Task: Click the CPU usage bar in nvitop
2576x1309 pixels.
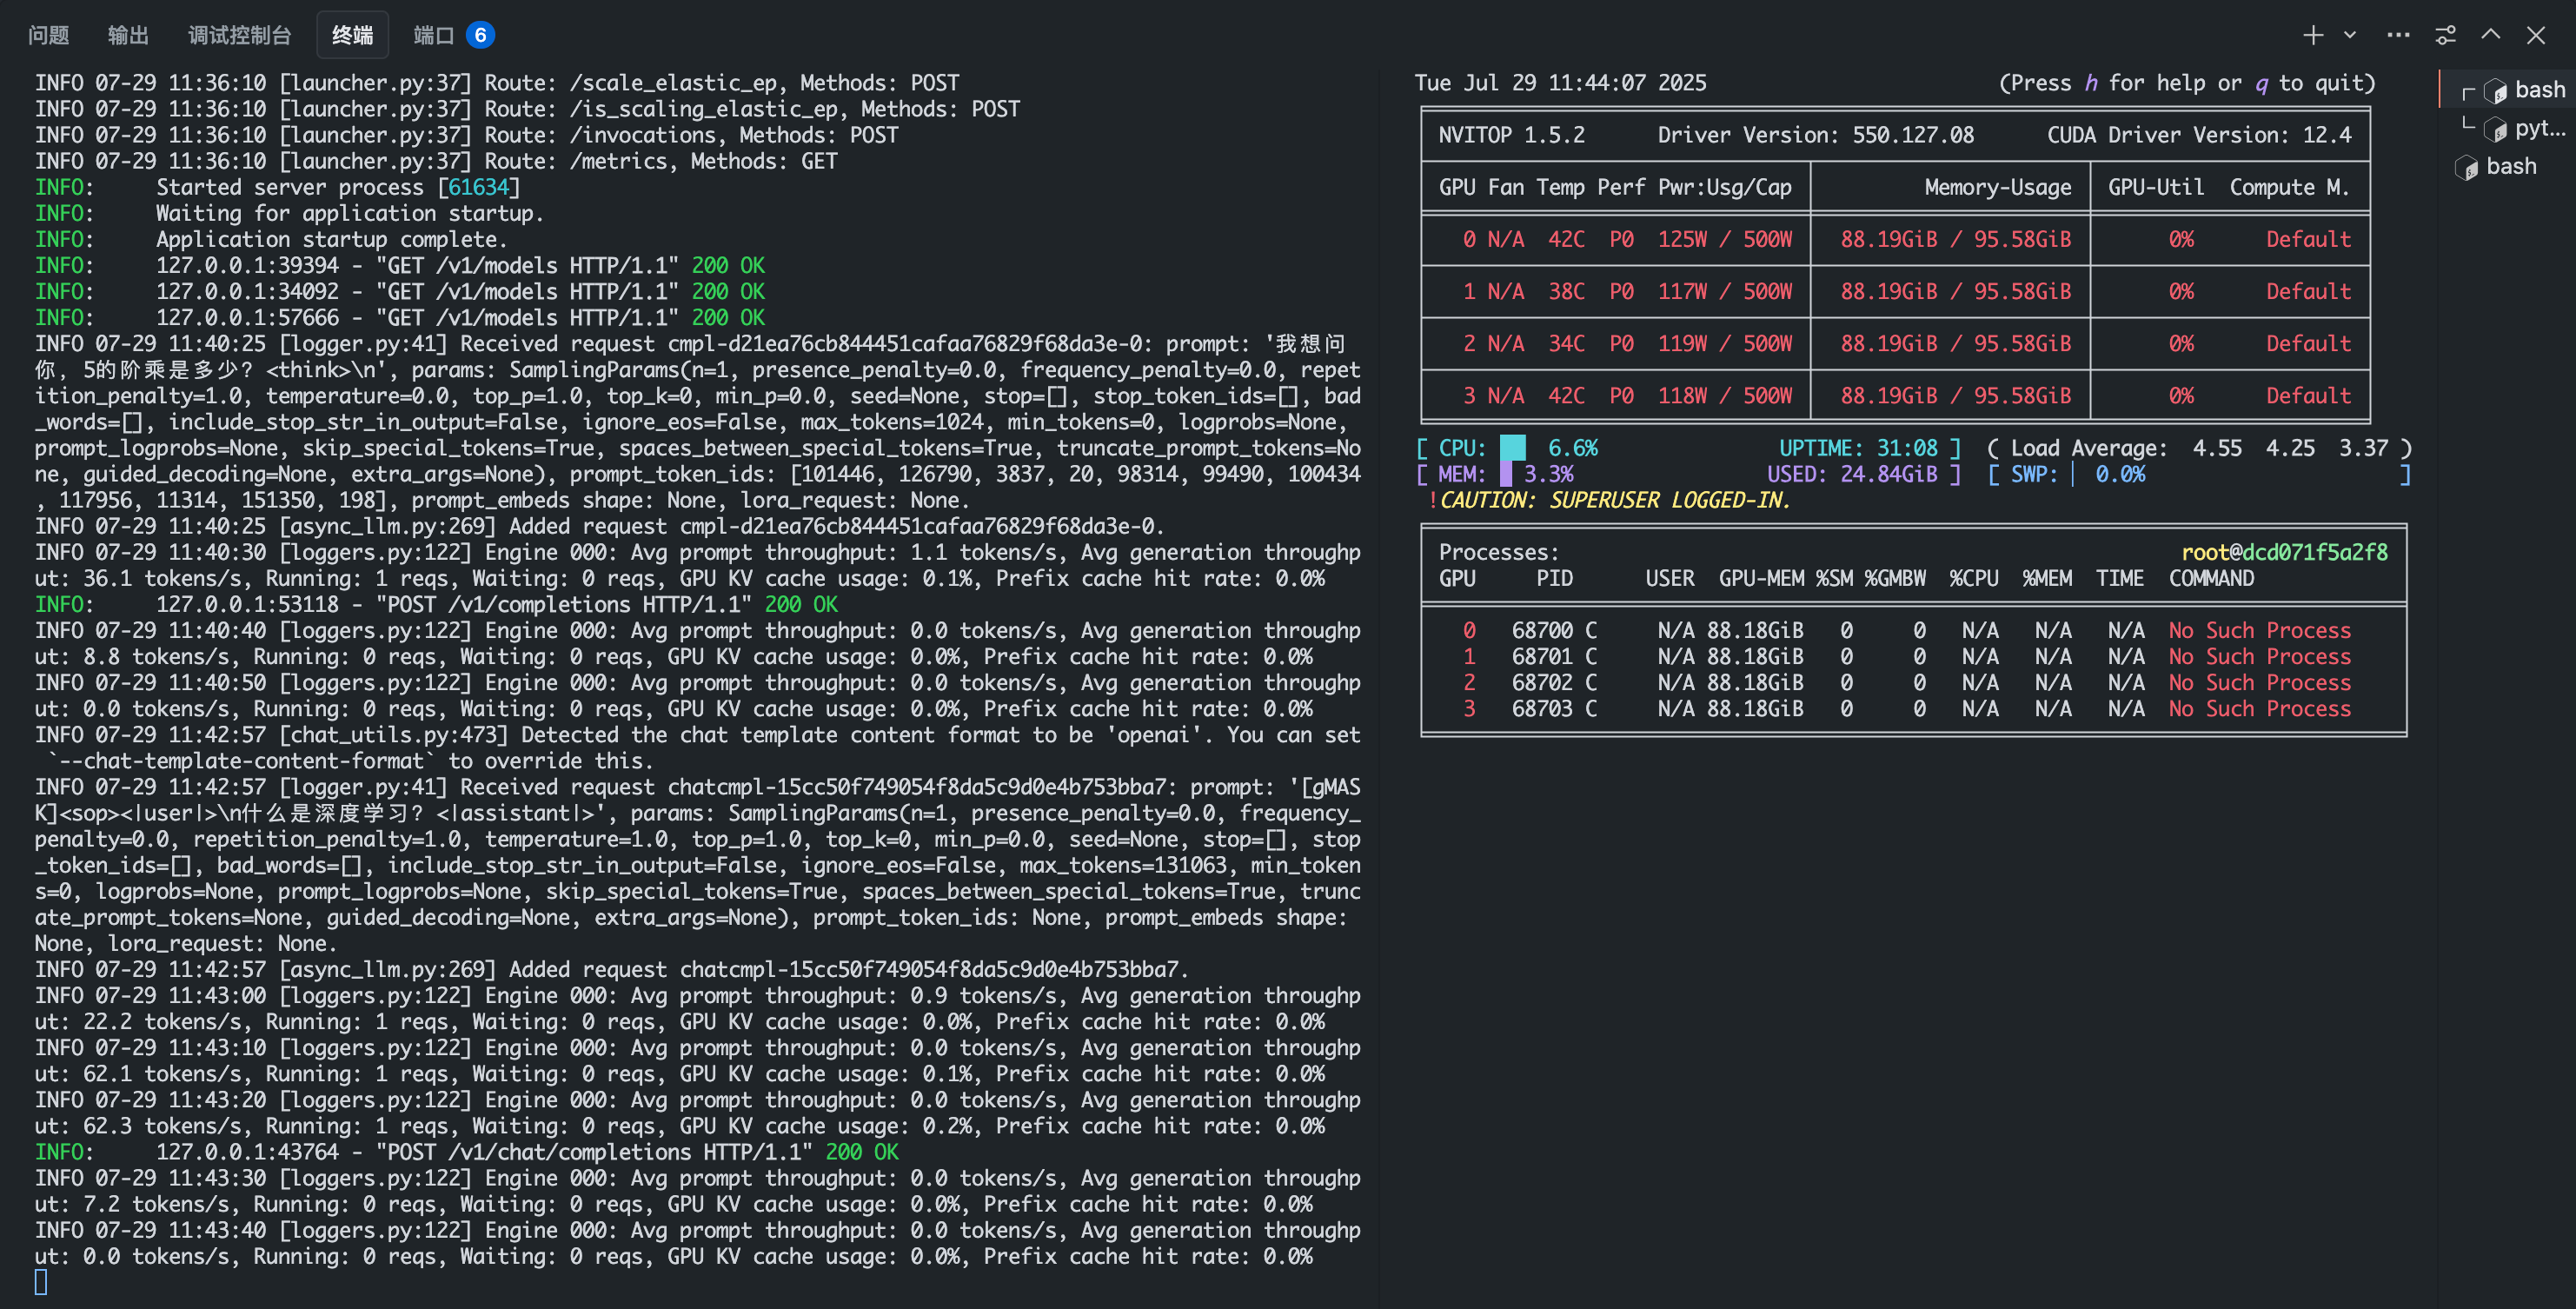Action: (x=1512, y=448)
